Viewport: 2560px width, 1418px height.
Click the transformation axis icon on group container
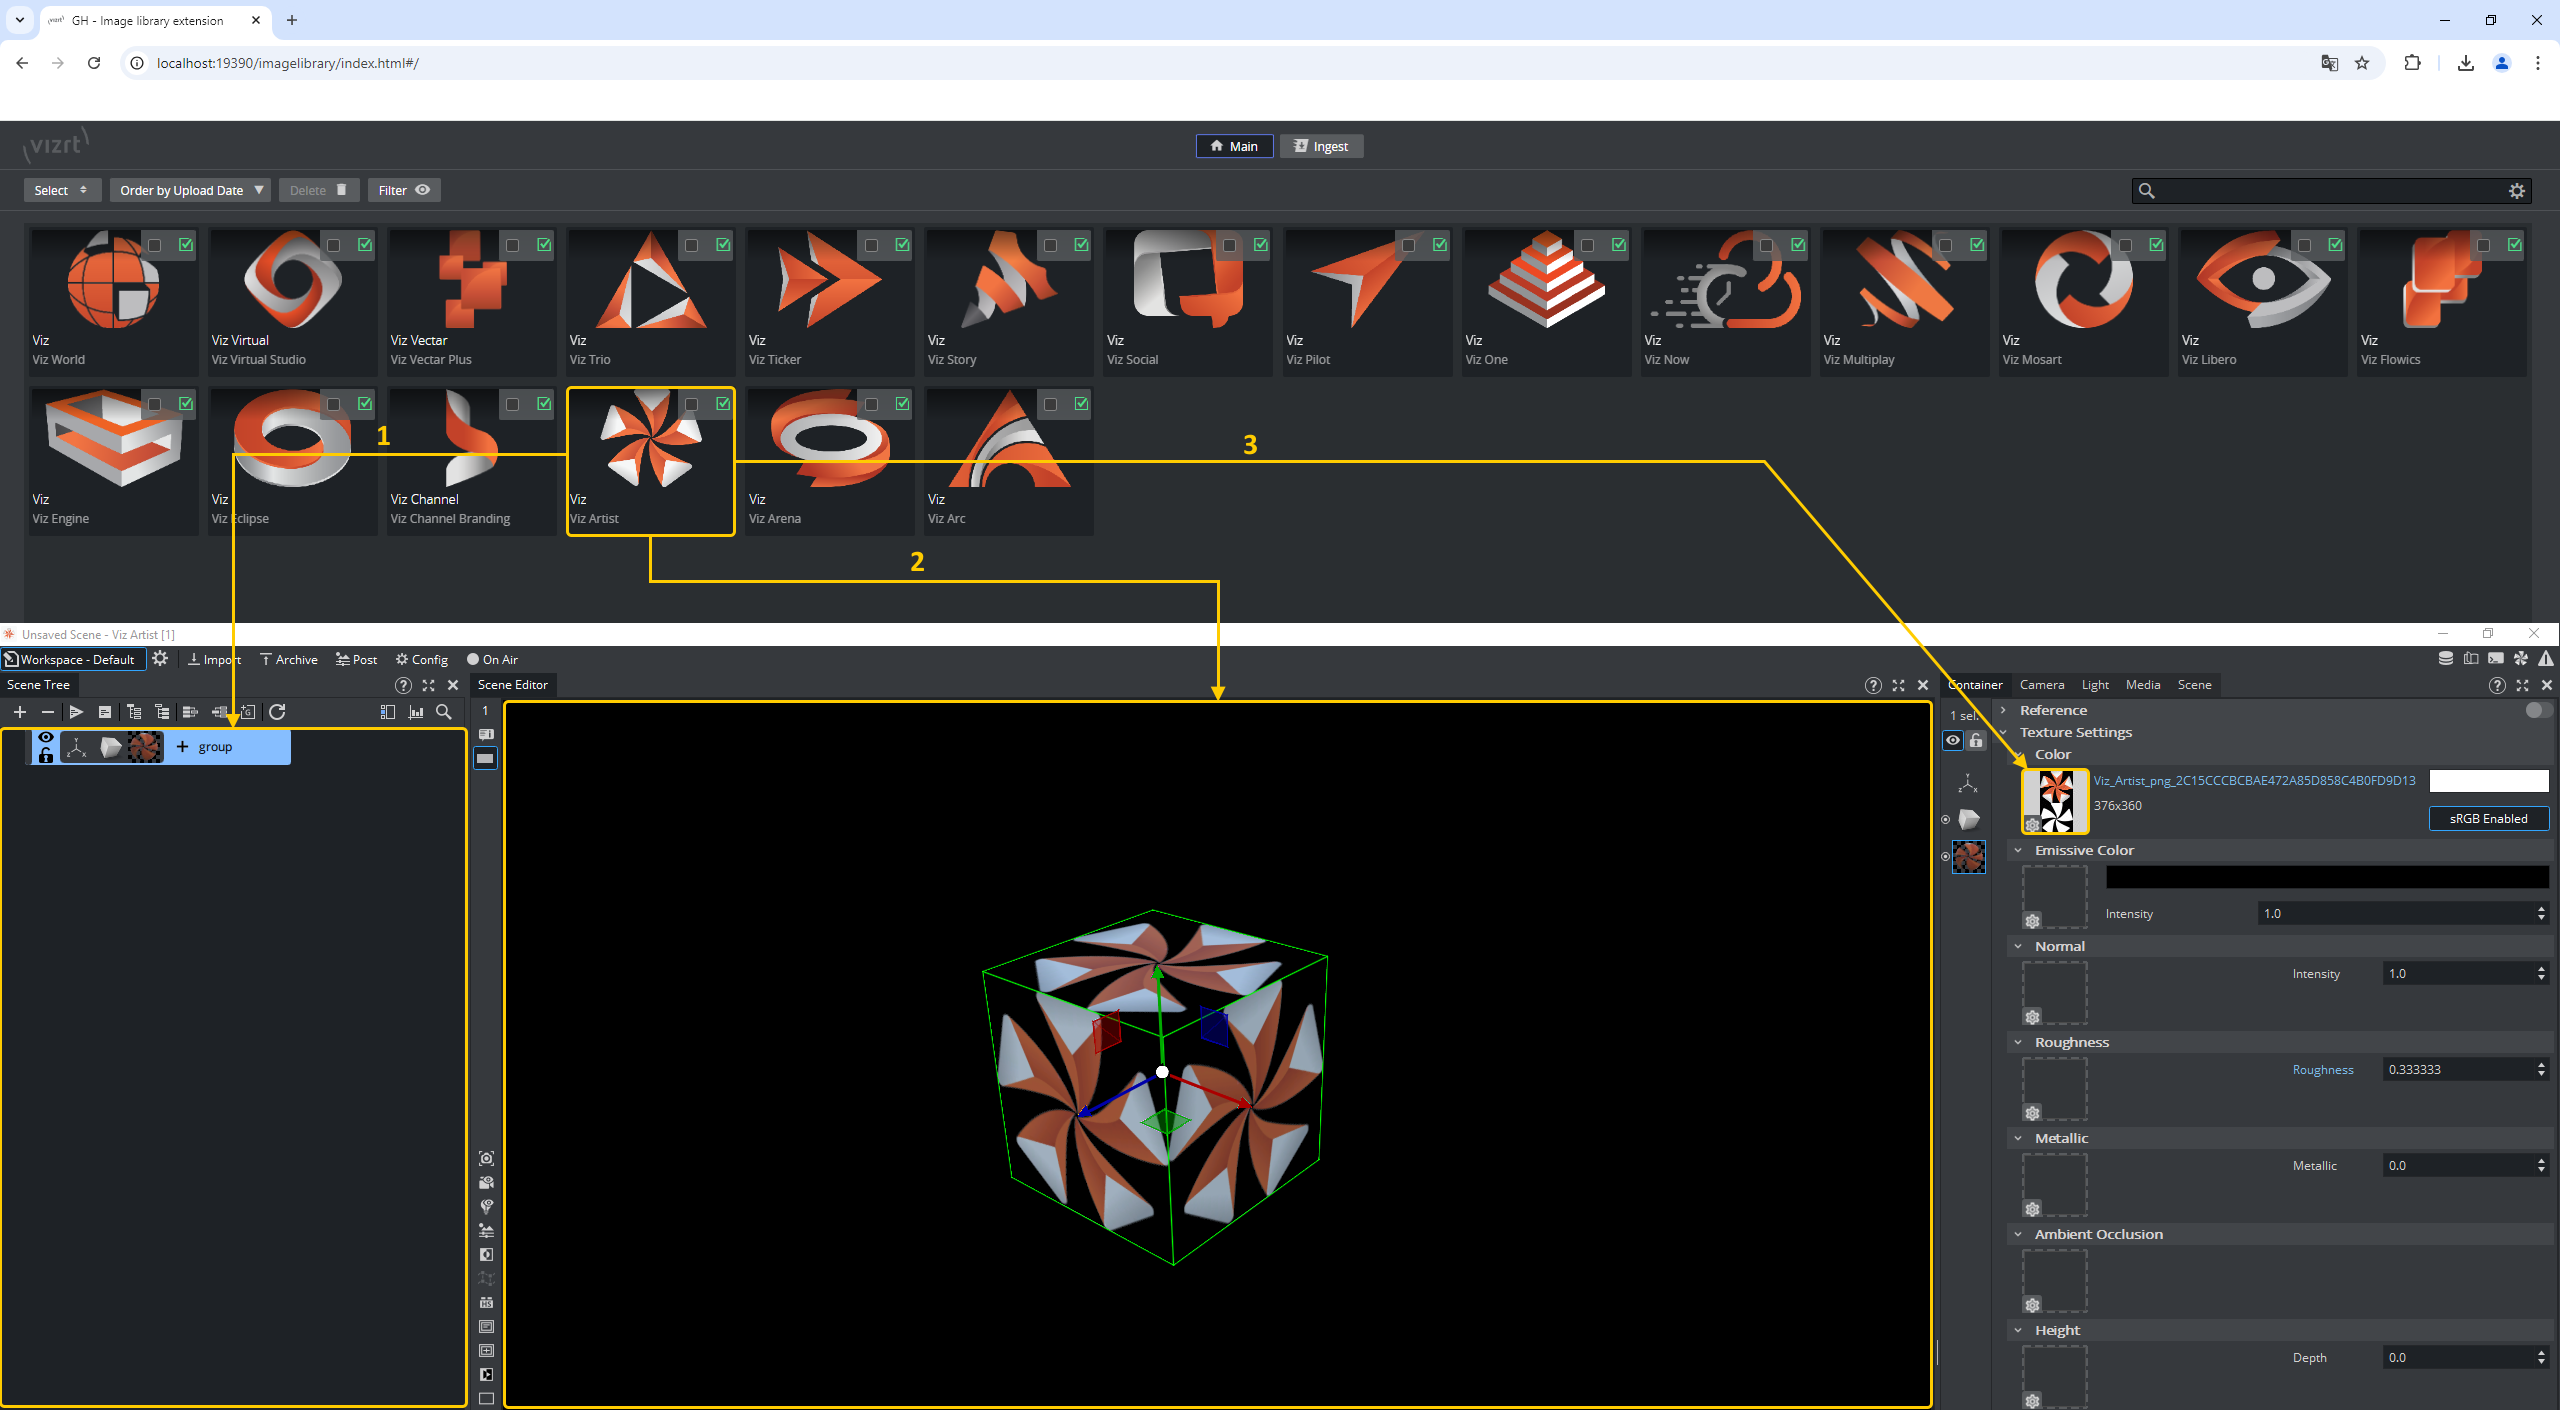[77, 748]
